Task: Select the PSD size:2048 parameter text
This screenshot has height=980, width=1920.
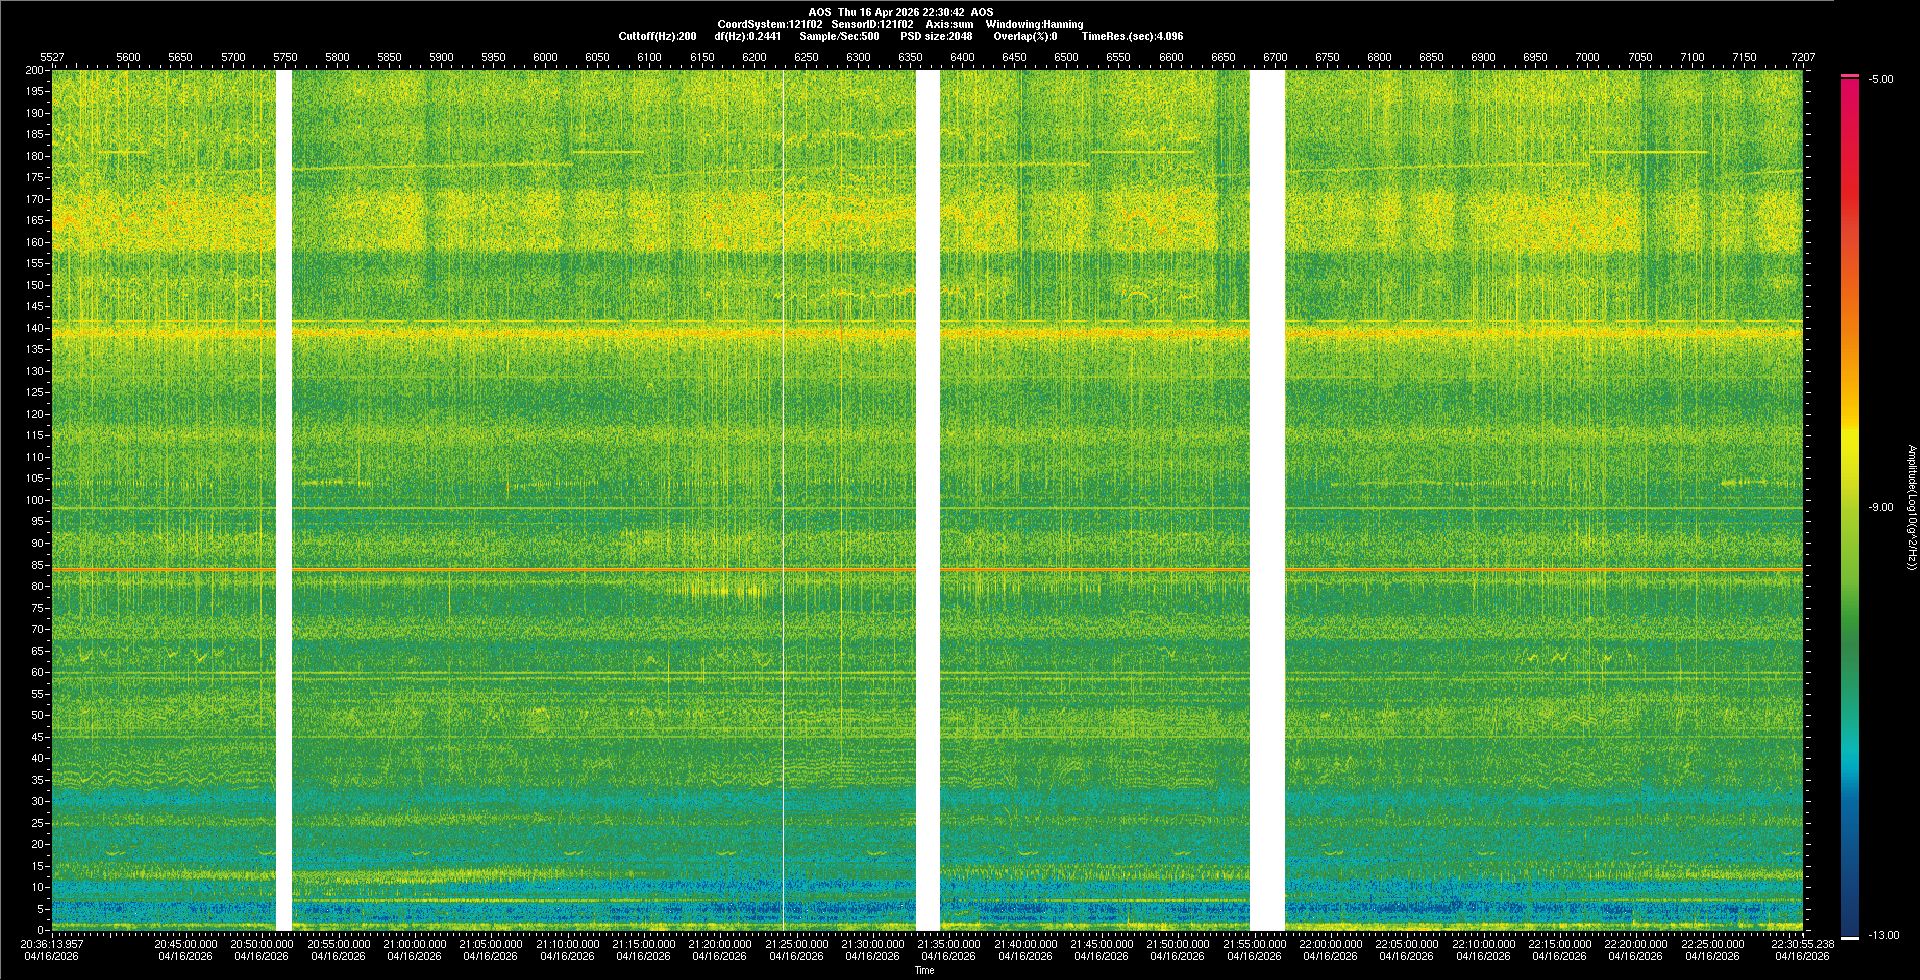Action: point(936,36)
